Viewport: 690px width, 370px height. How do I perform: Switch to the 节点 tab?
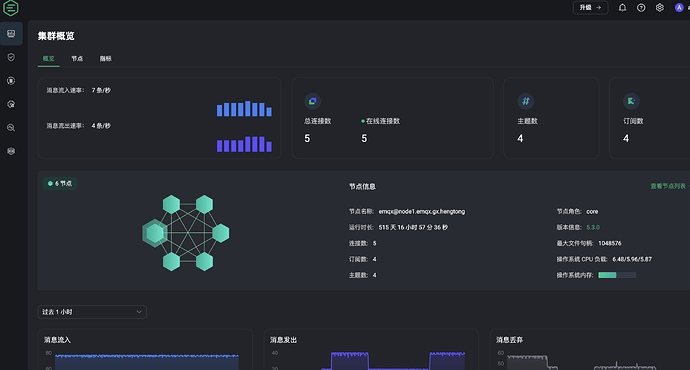[x=77, y=59]
